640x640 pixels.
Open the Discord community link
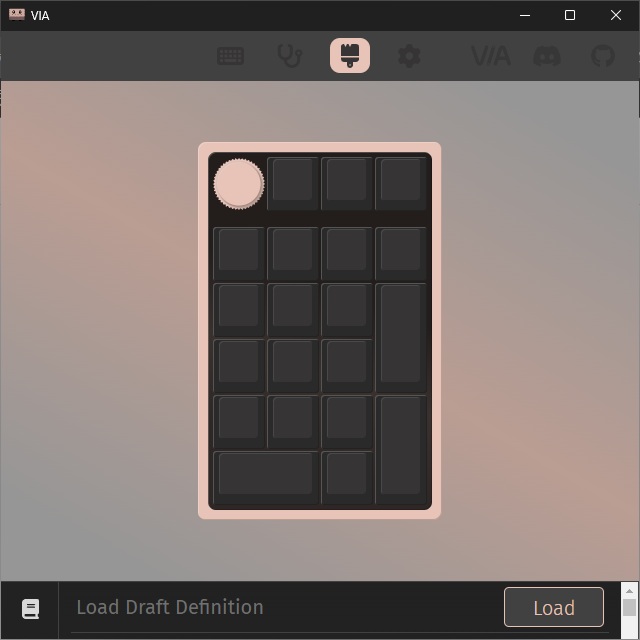[547, 56]
